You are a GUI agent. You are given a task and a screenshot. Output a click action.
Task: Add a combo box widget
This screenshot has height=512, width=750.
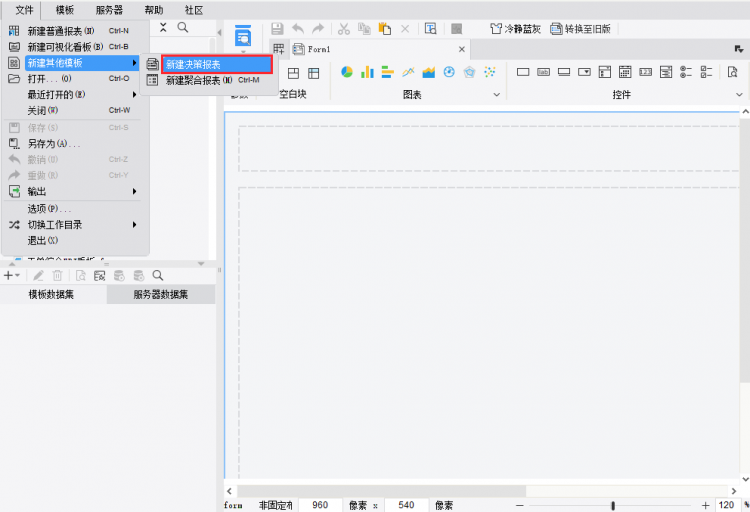[584, 72]
